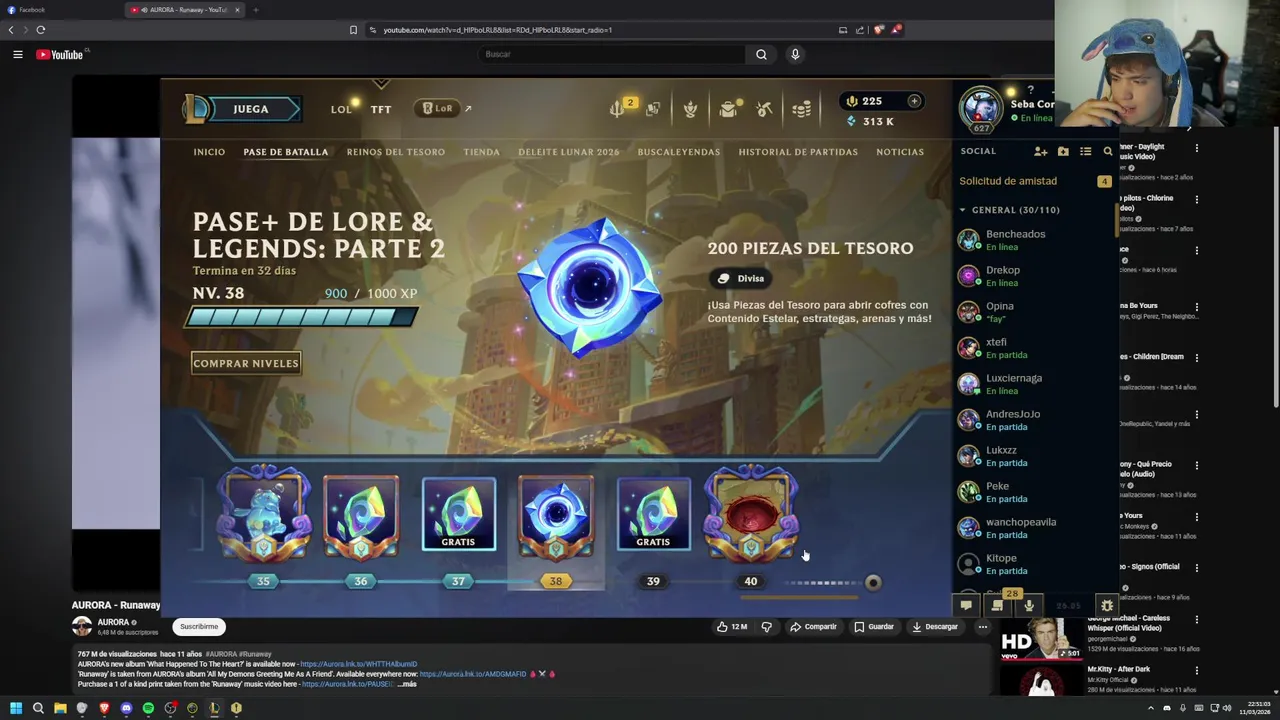1280x720 pixels.
Task: Open more actions three-dot menu under video
Action: tap(982, 627)
